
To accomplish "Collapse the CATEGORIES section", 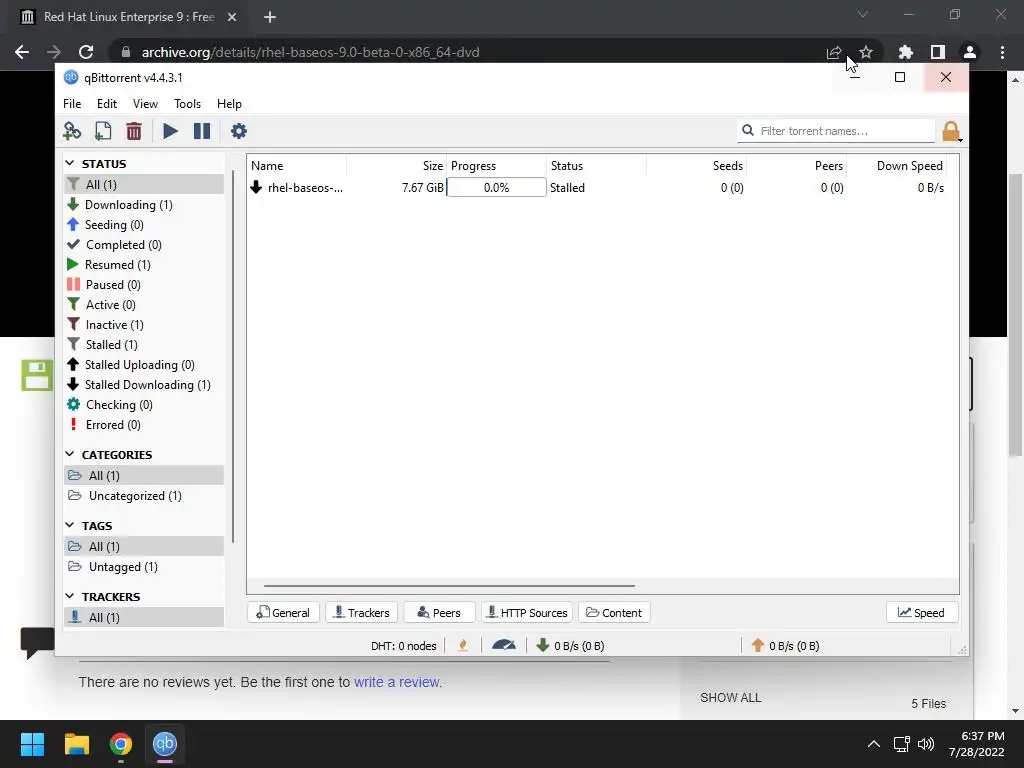I will pos(70,454).
